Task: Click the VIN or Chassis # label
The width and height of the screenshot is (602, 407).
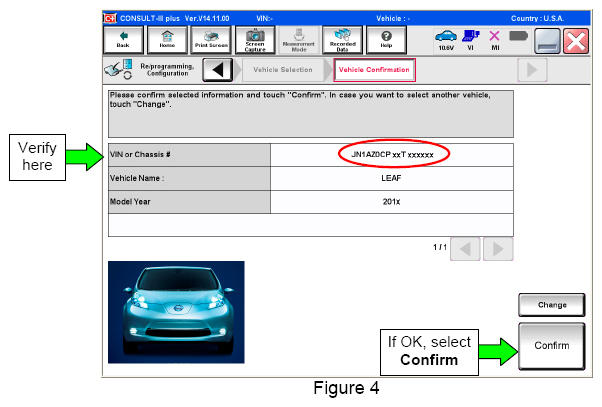Action: 140,154
